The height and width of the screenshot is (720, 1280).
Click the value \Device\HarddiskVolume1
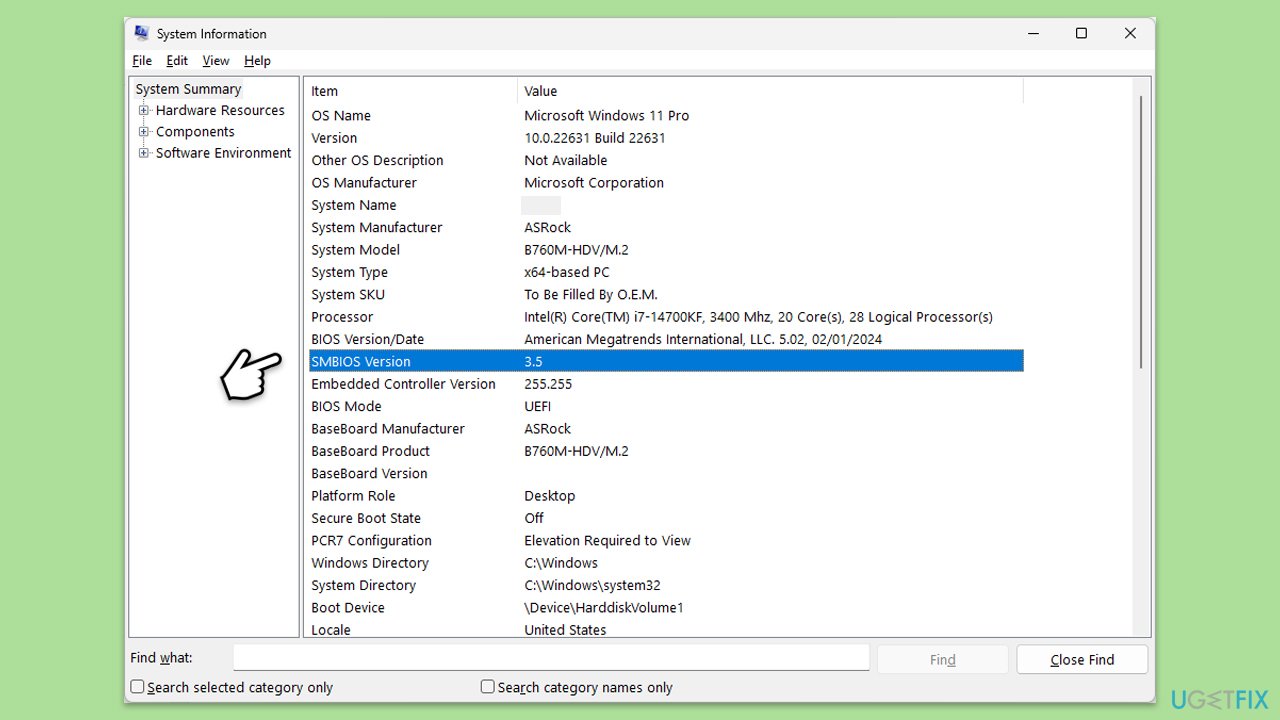(x=604, y=607)
